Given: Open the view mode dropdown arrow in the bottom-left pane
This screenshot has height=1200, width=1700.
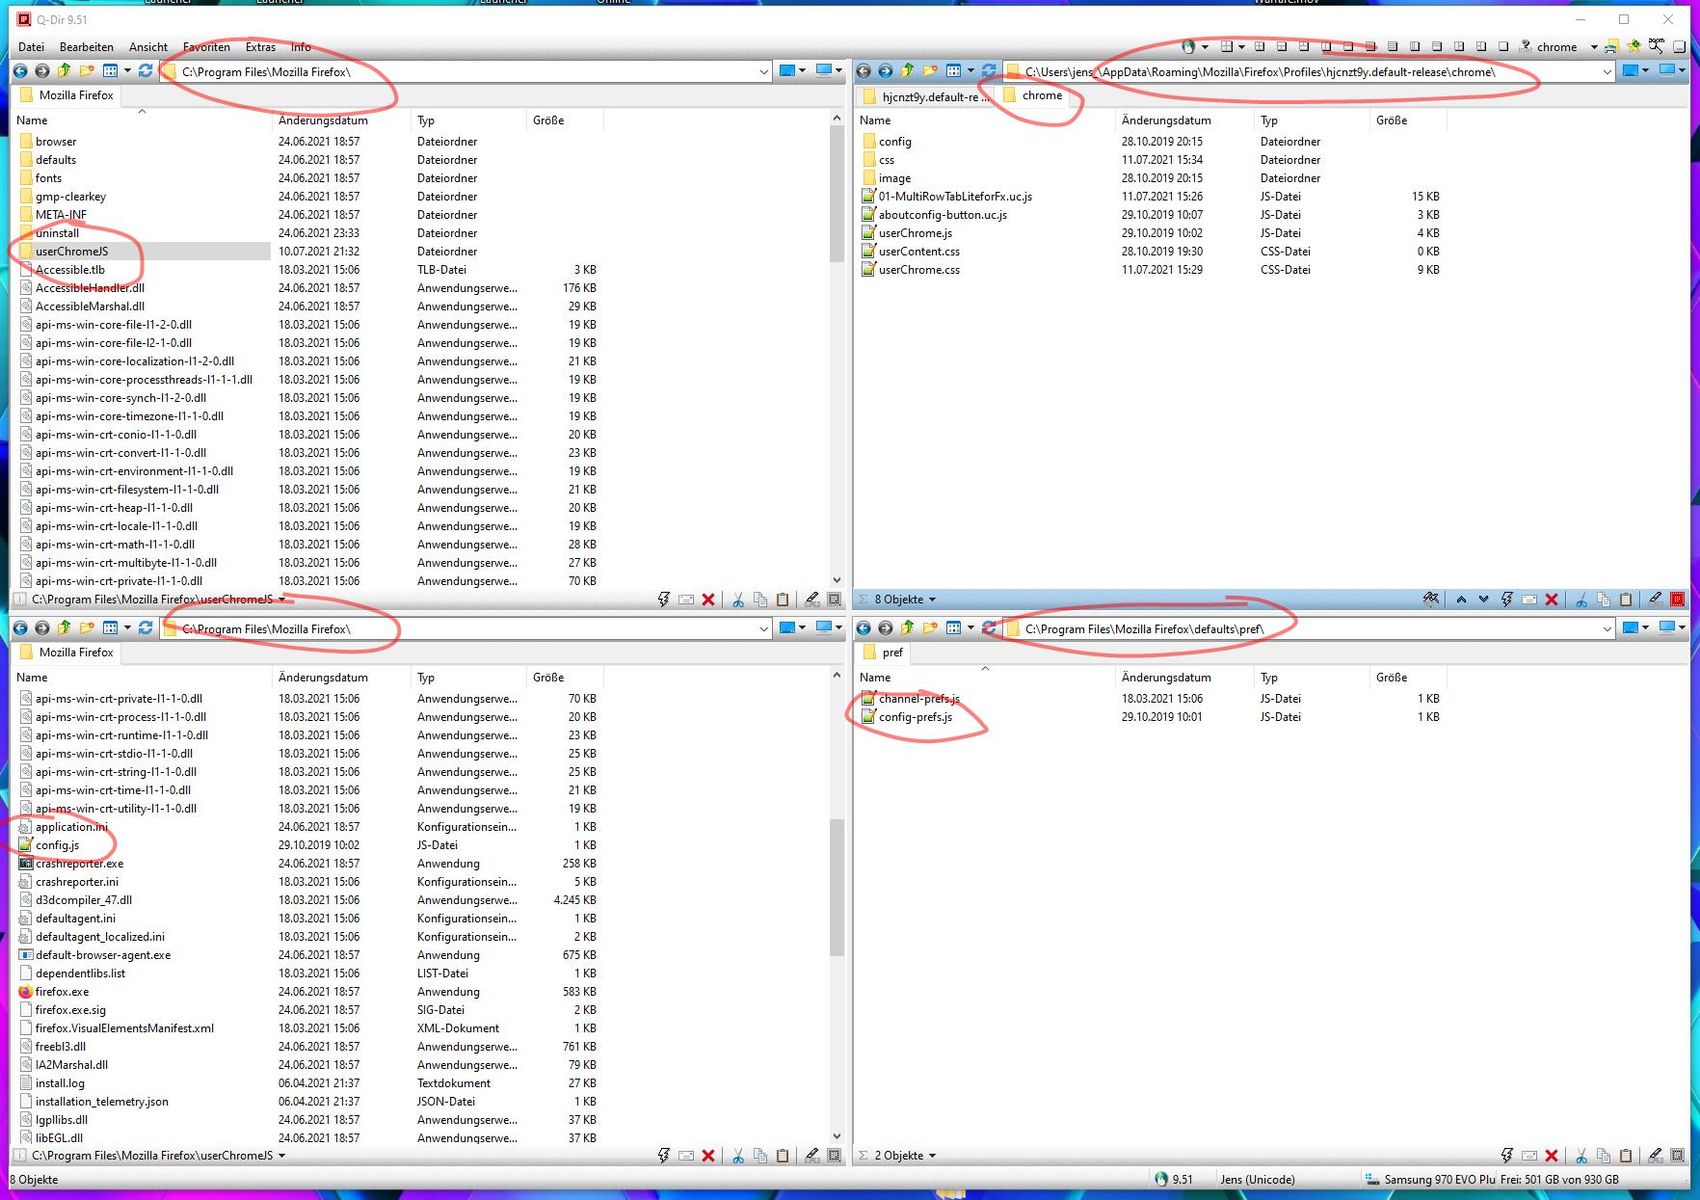Looking at the screenshot, I should click(127, 629).
